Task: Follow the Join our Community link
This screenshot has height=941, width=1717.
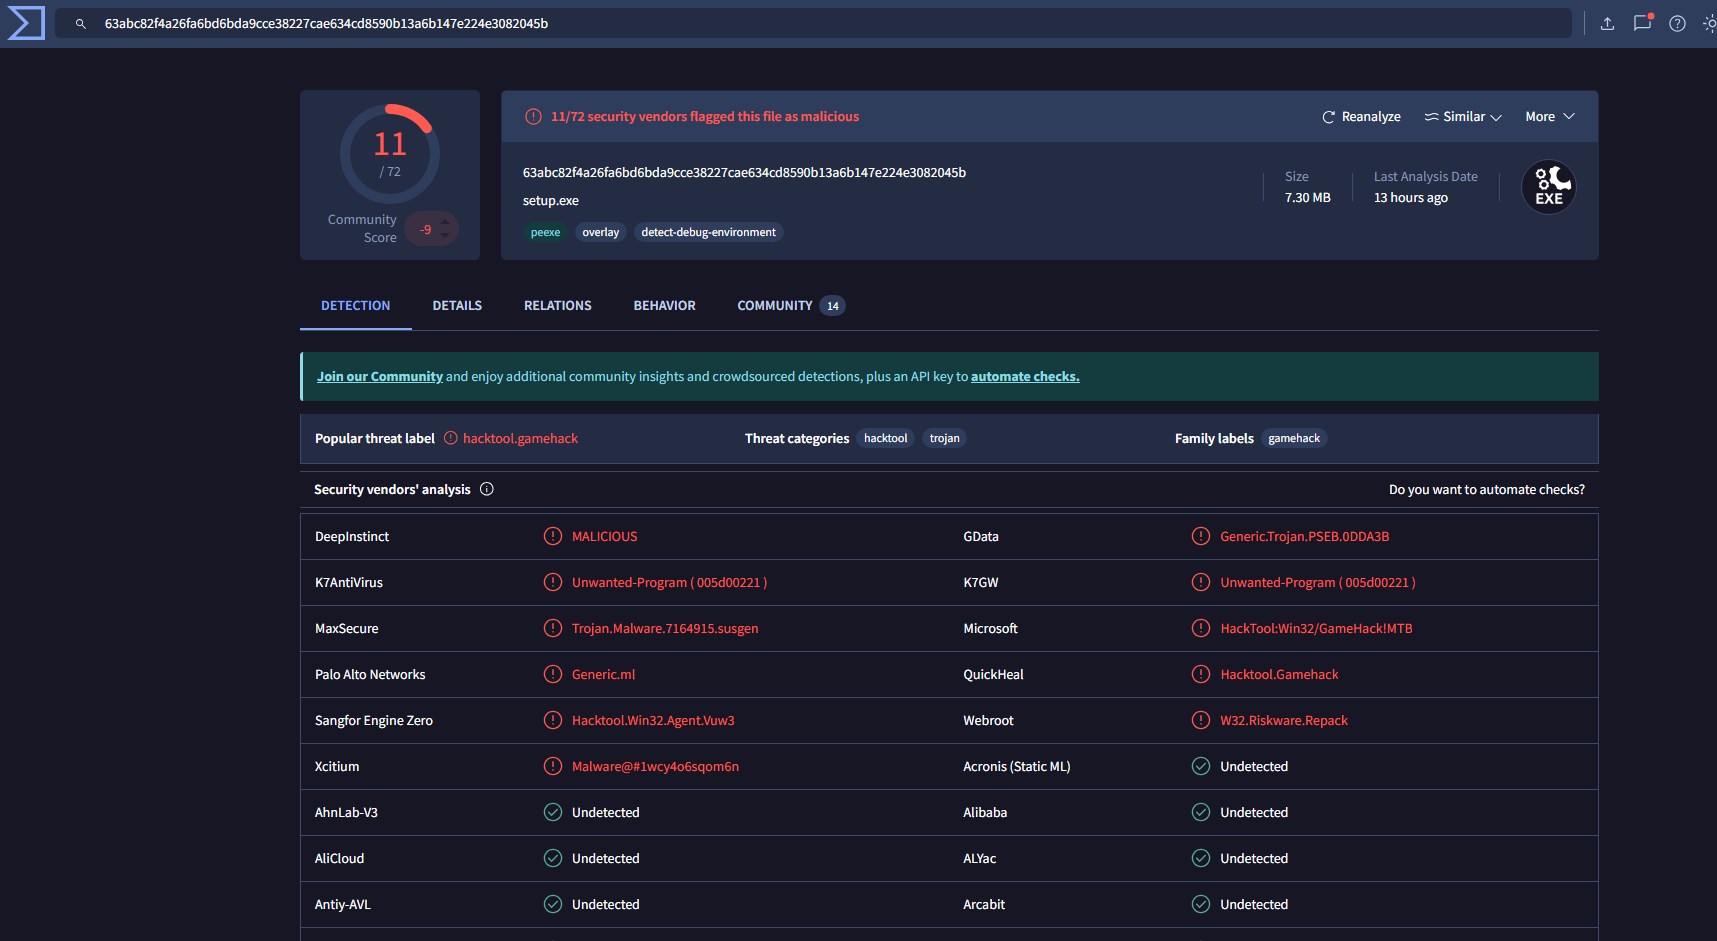Action: pos(380,377)
